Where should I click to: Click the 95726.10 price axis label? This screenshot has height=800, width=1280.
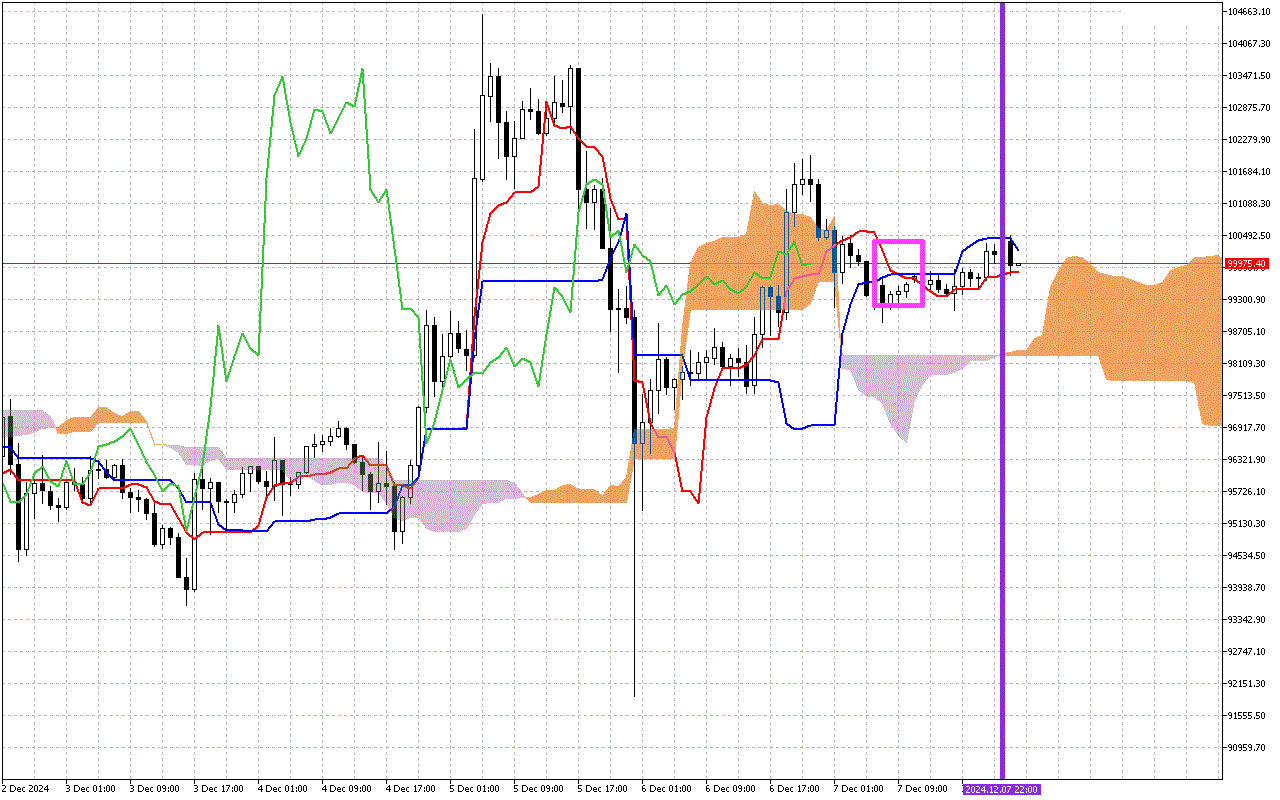1249,492
